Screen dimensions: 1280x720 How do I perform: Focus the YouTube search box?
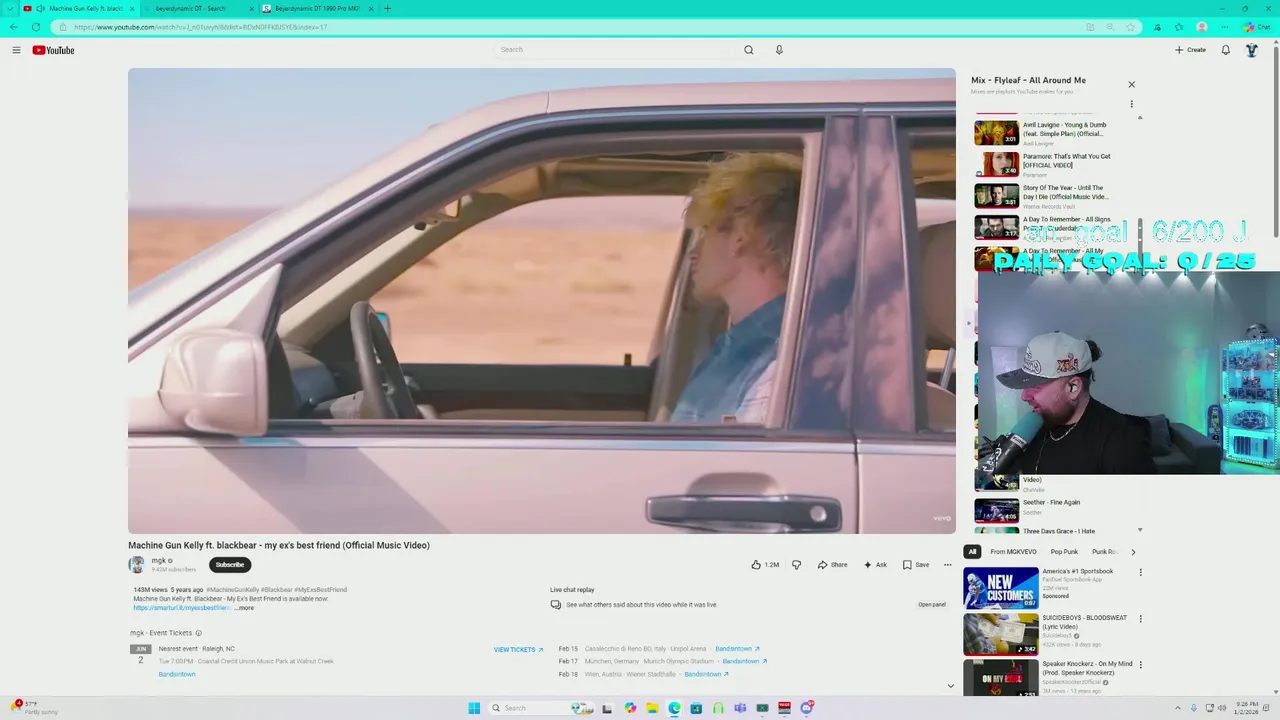617,50
